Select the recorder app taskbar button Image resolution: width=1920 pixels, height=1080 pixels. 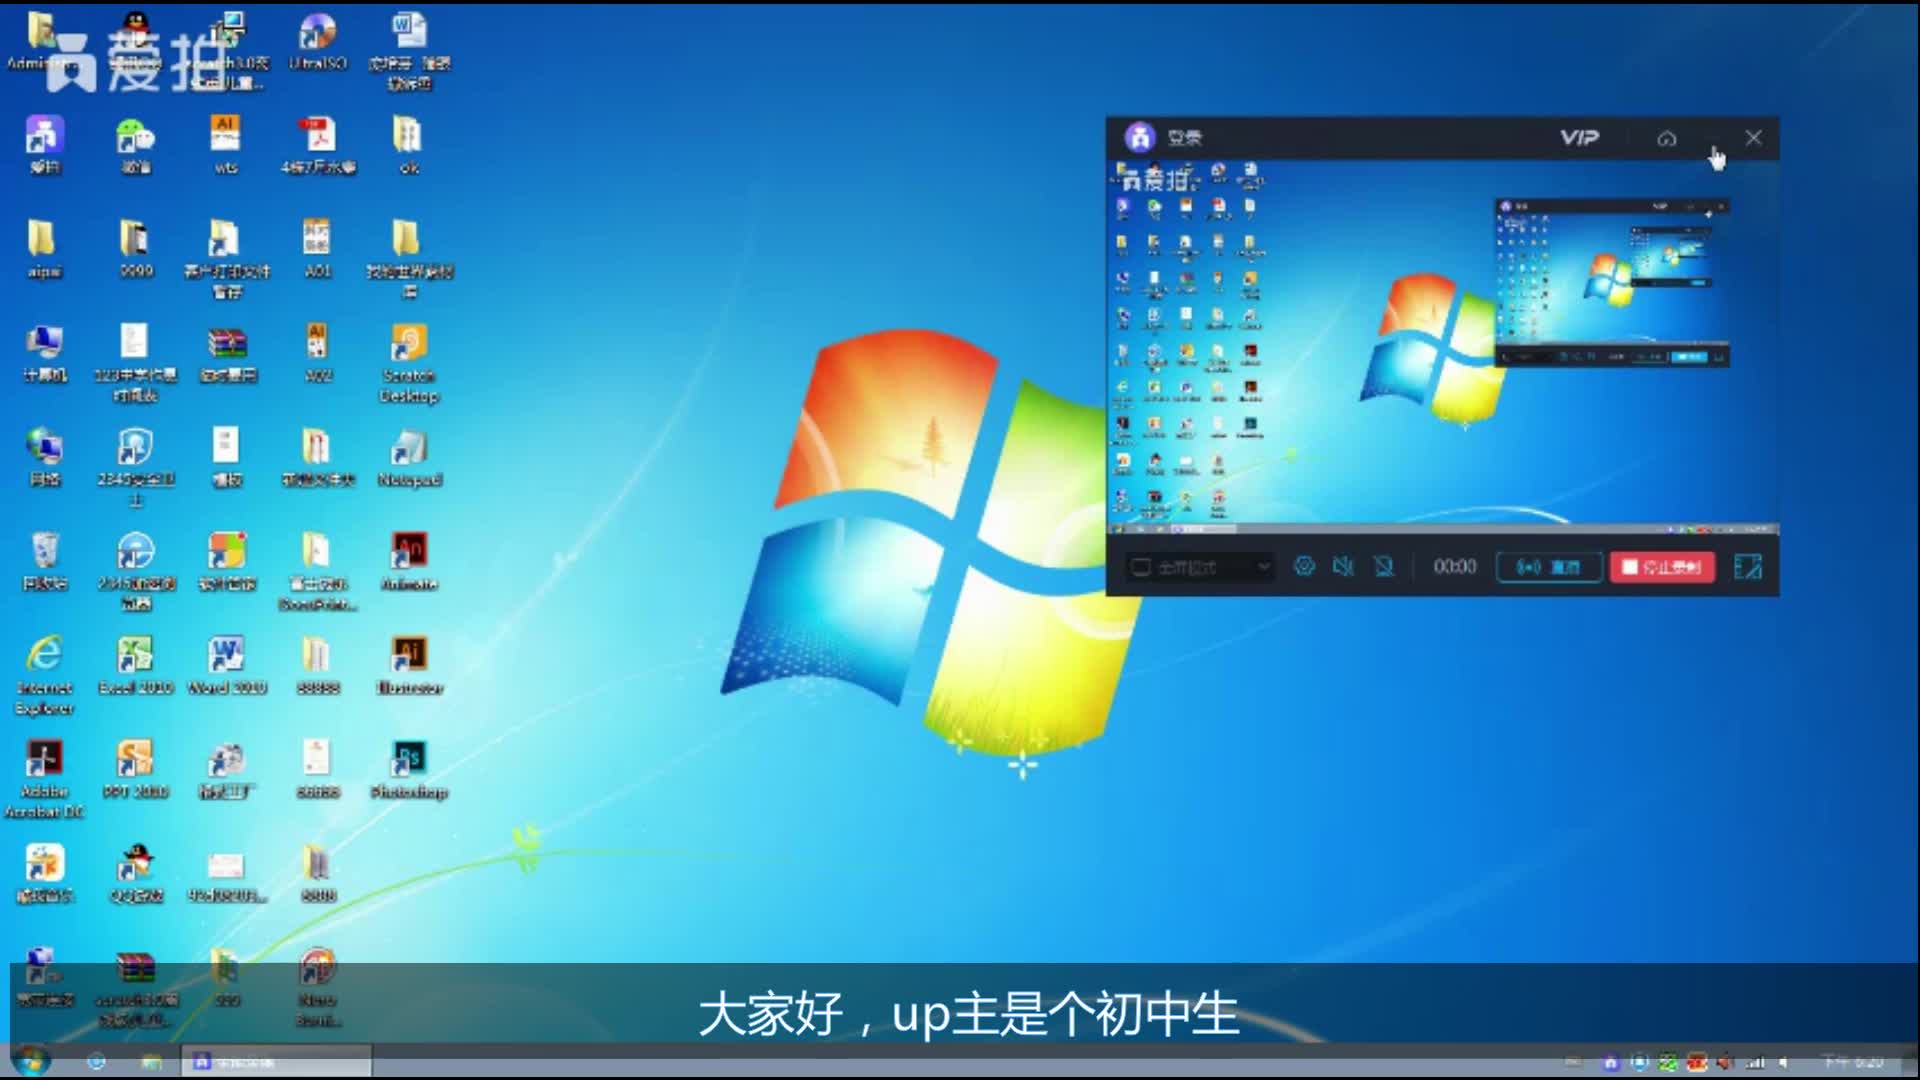[276, 1061]
